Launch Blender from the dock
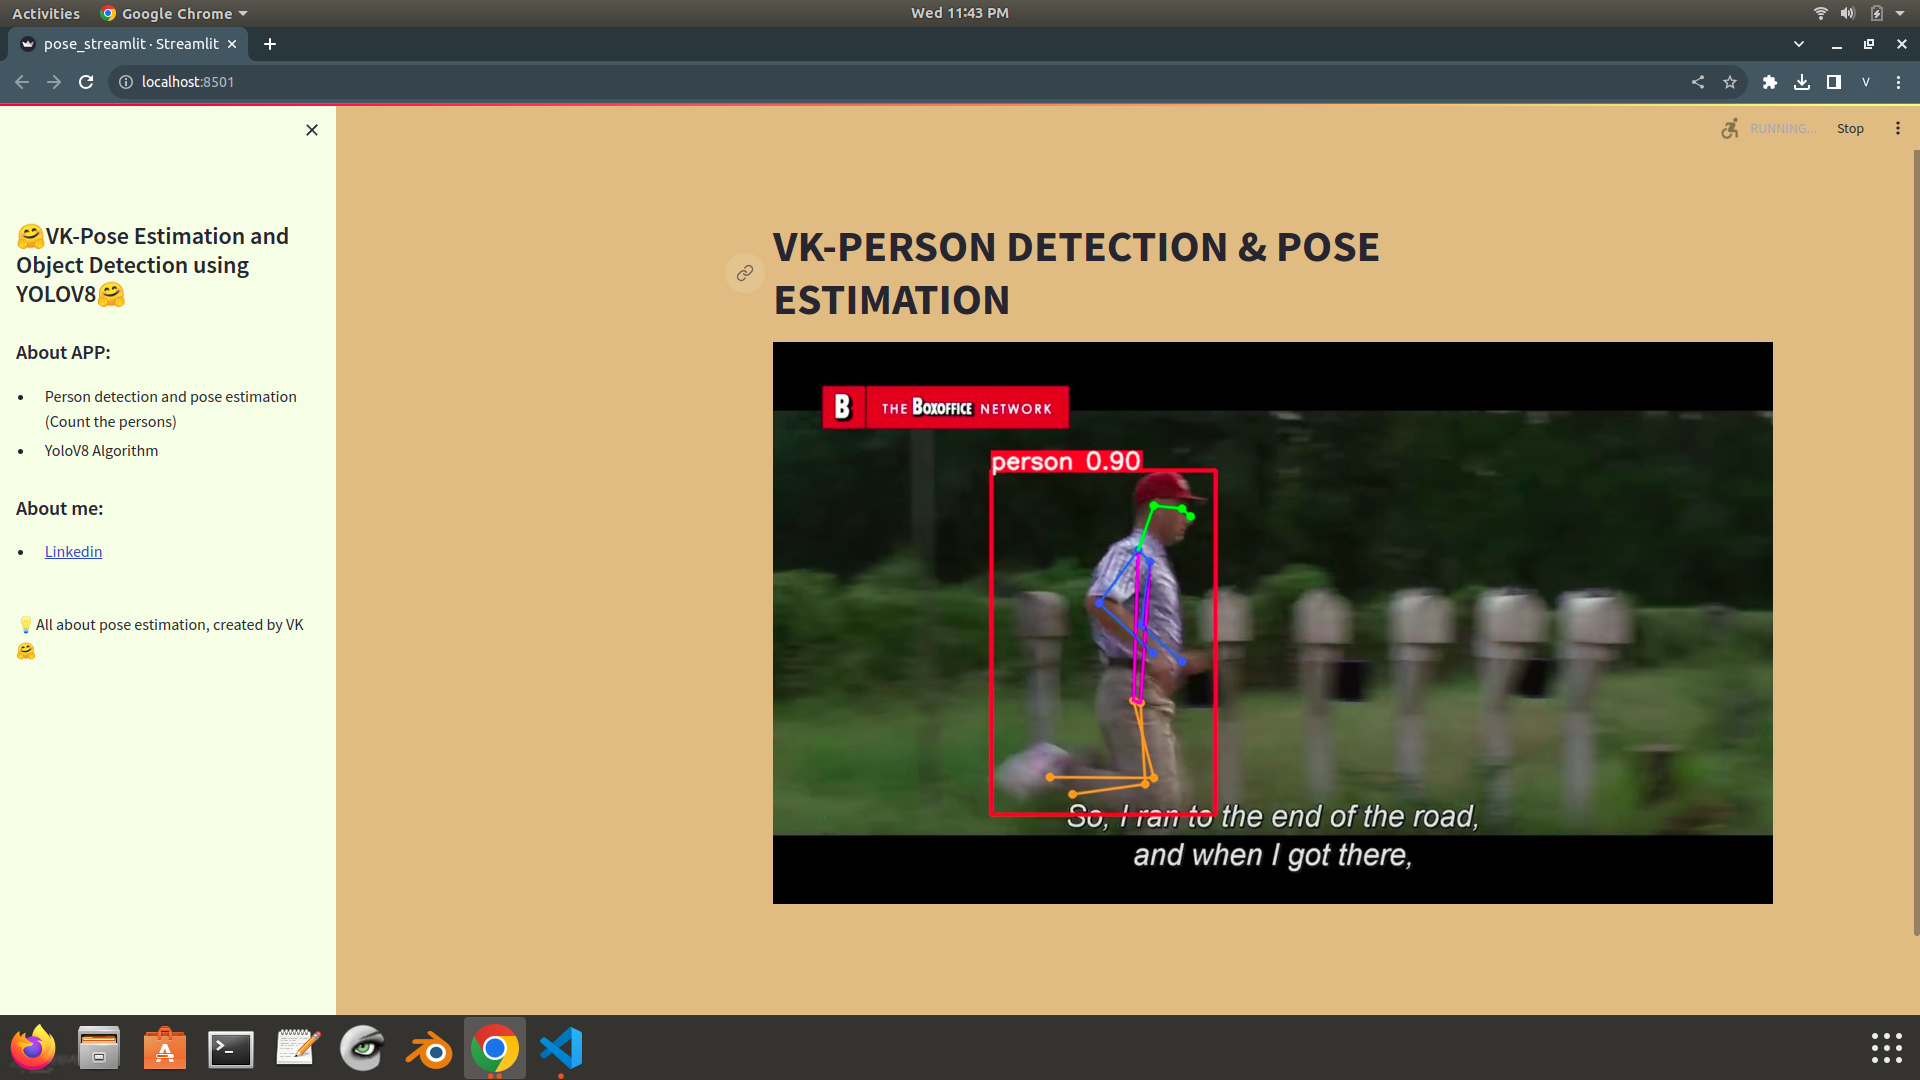Screen dimensions: 1920x1080 [x=428, y=1048]
